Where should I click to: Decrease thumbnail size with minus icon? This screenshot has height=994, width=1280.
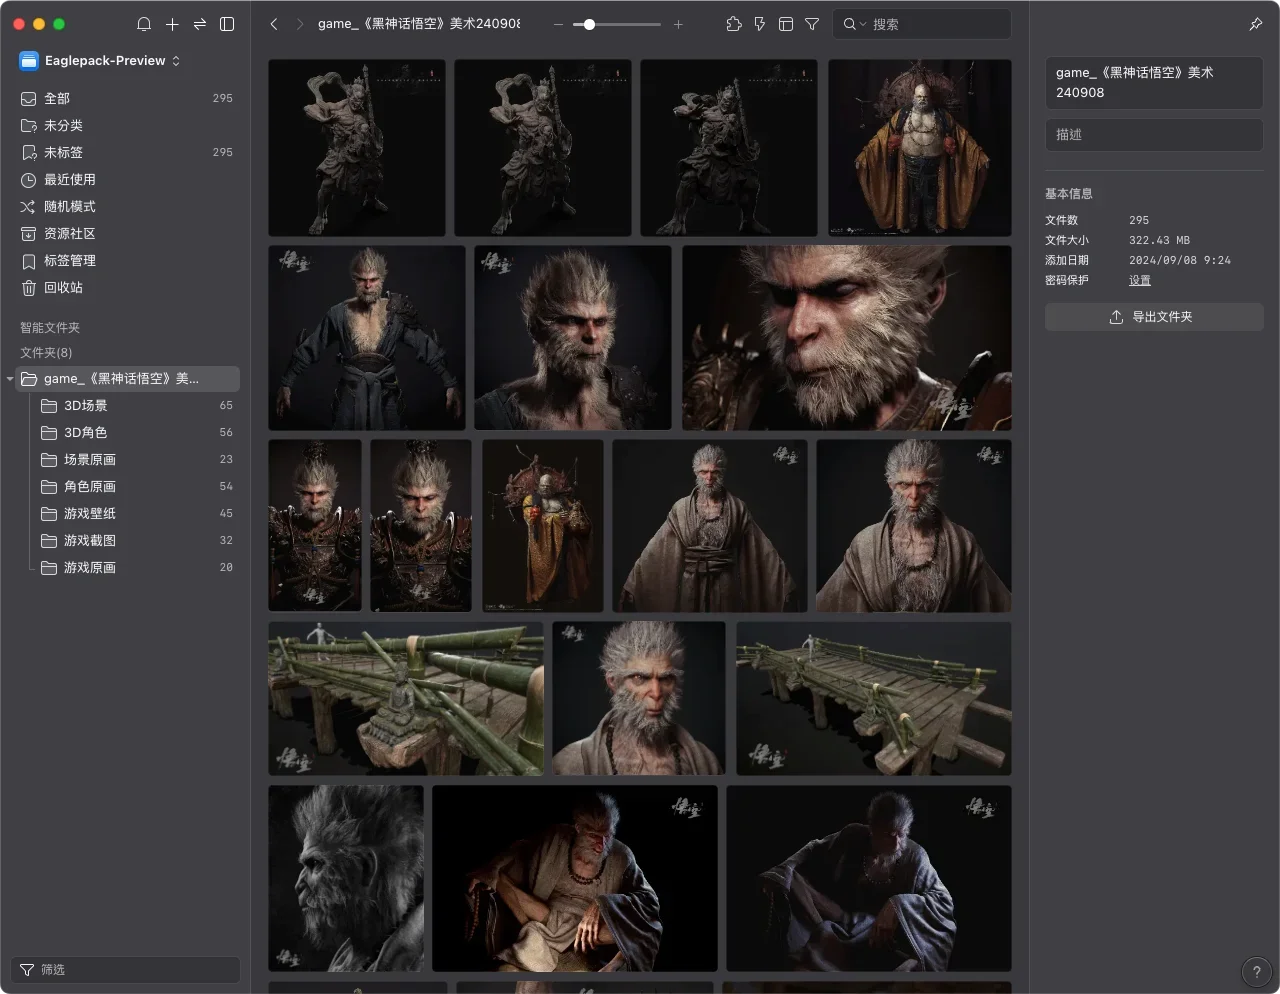(558, 24)
